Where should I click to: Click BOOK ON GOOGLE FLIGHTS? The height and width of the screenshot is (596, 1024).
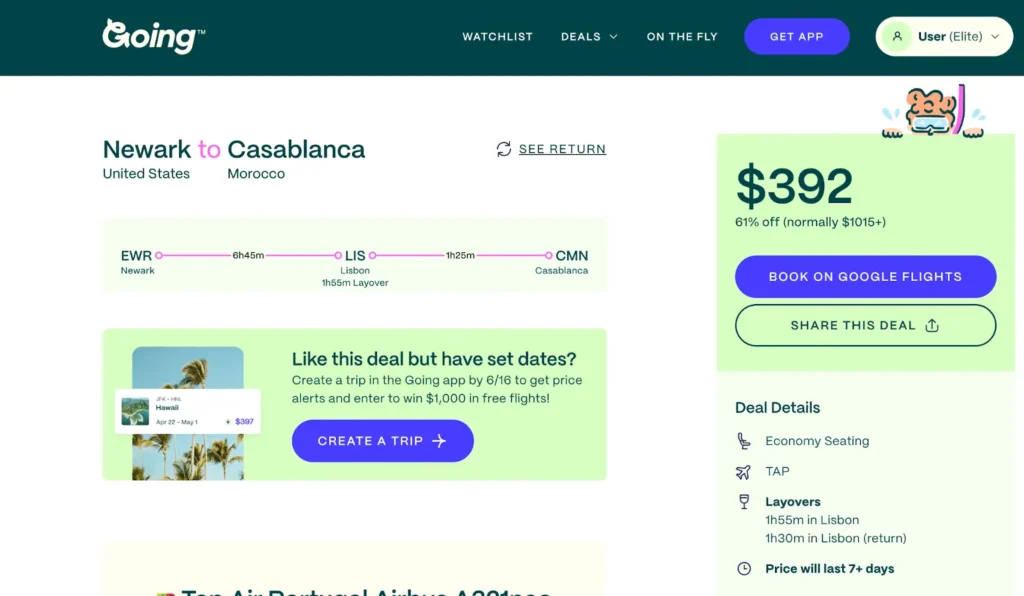865,276
